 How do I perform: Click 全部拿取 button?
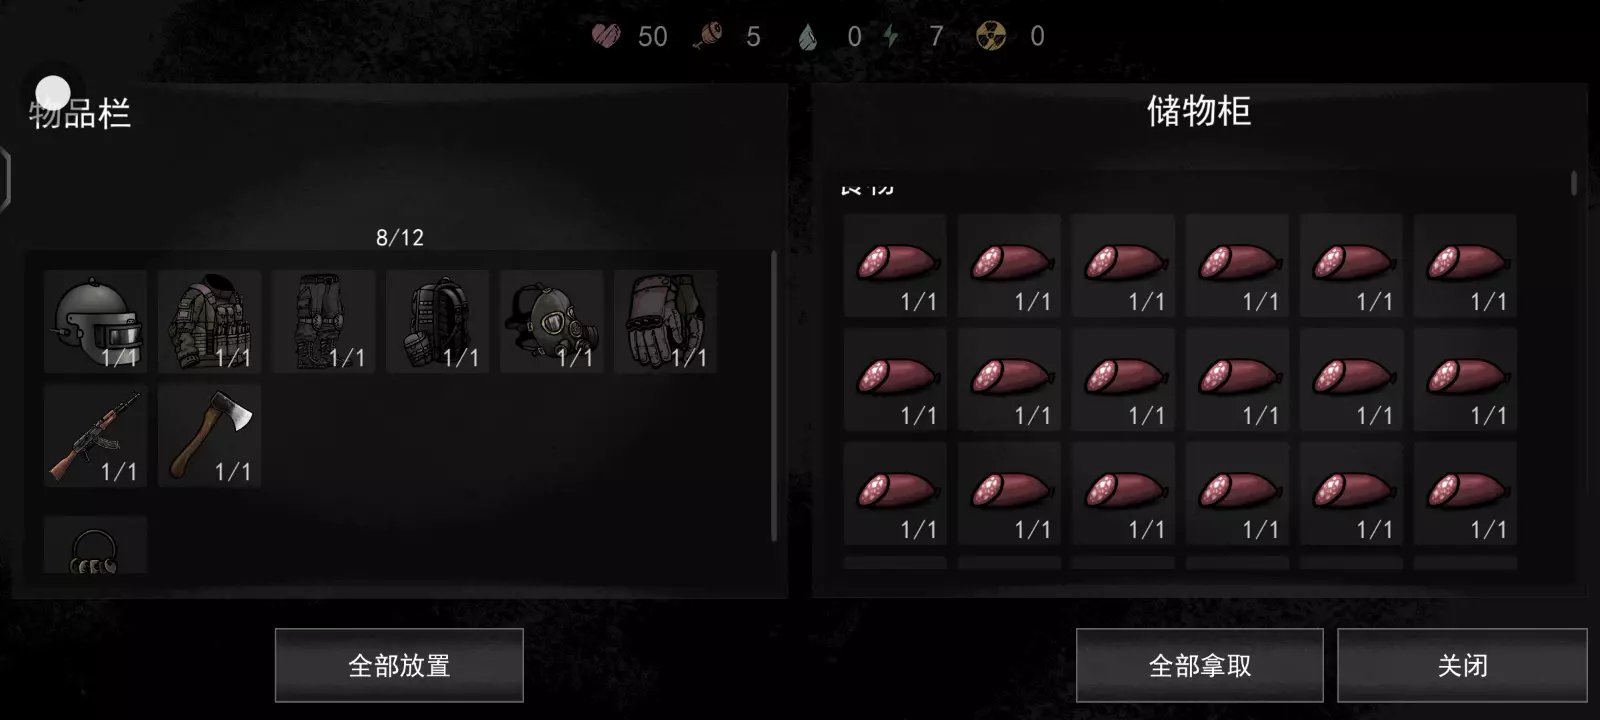1199,665
